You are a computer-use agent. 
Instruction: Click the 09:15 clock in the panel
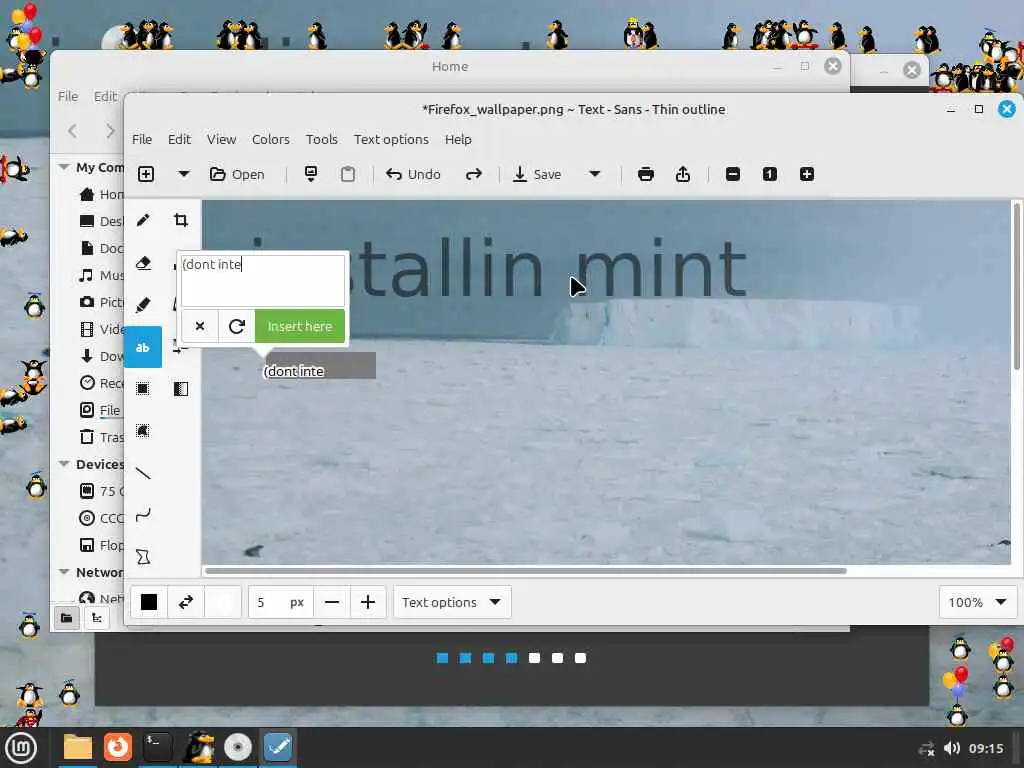tap(986, 748)
